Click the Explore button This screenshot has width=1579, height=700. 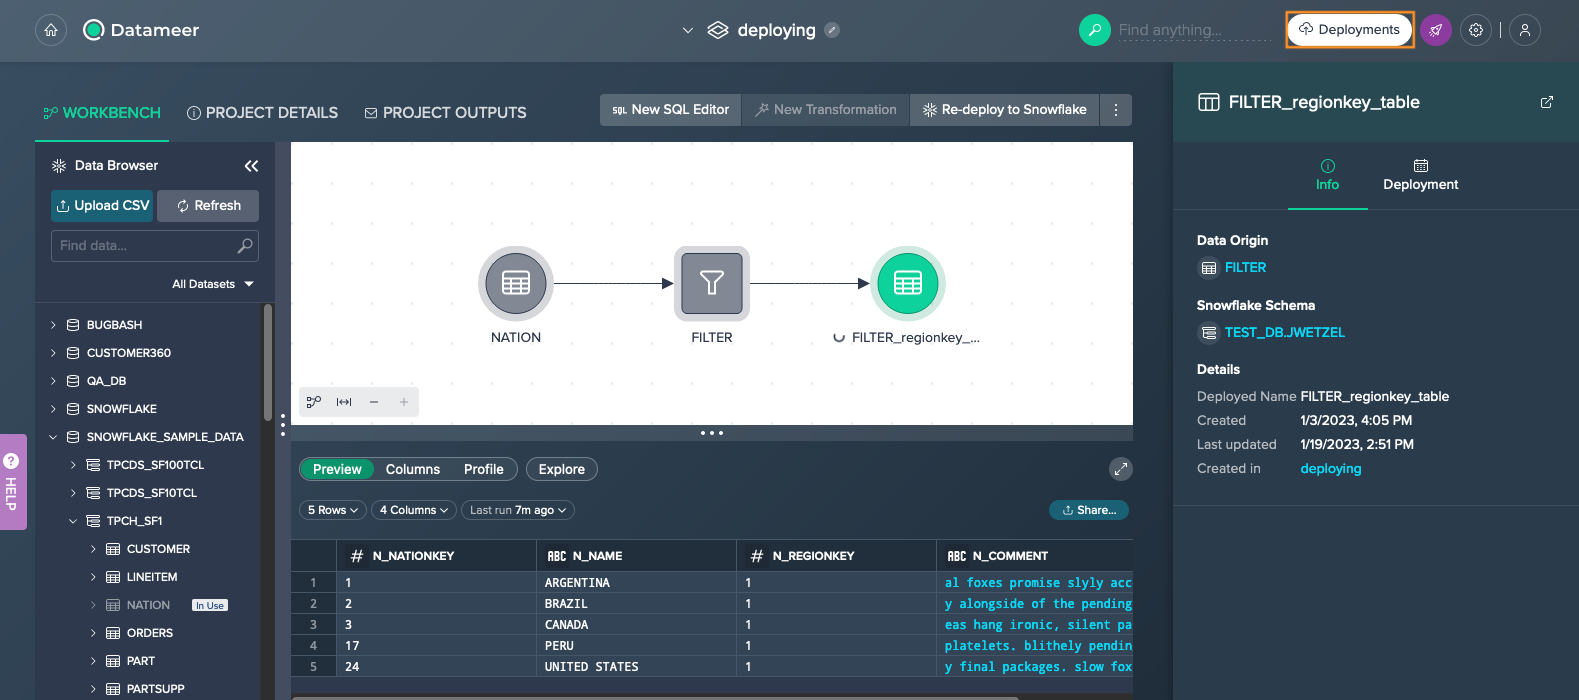[x=562, y=469]
